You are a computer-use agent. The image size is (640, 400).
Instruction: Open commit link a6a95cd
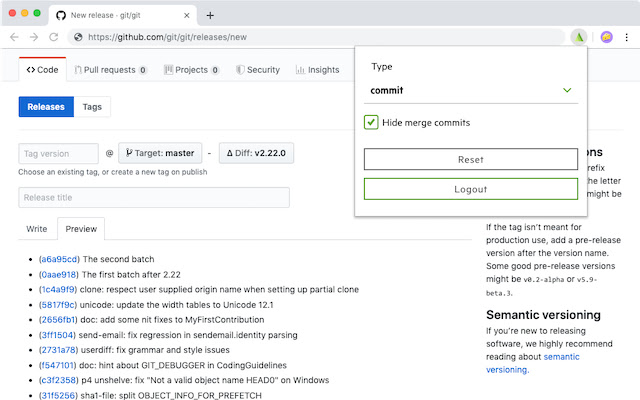(59, 259)
